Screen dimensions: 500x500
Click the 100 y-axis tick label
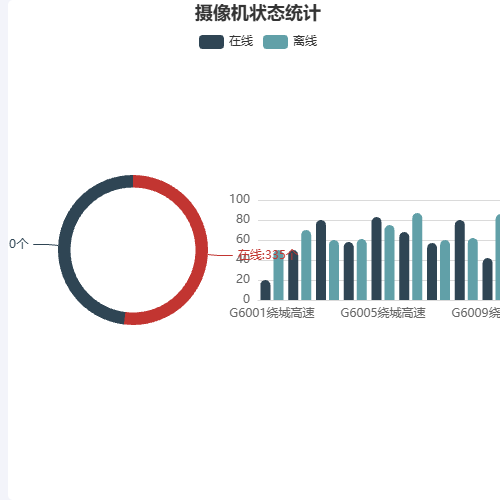pyautogui.click(x=239, y=199)
